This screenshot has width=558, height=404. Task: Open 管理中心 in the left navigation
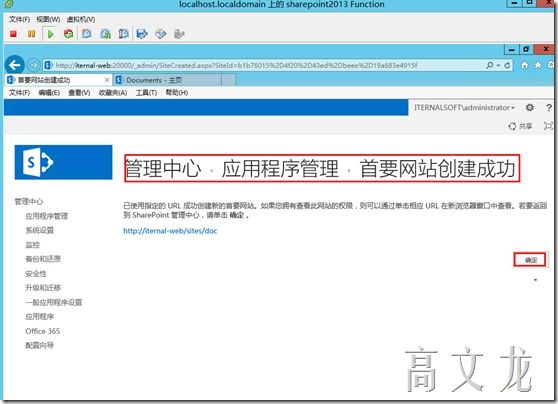click(28, 201)
